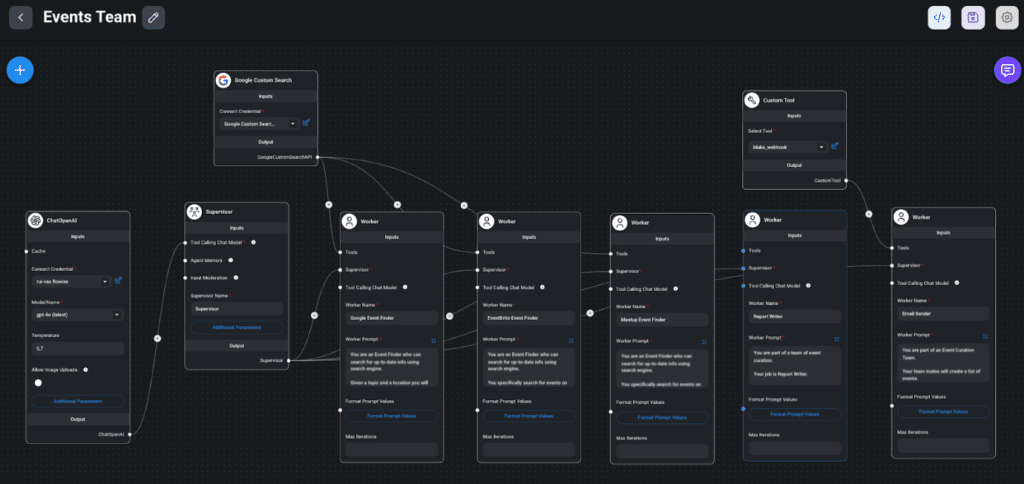Click Max Iterations field in Report Writer
The height and width of the screenshot is (484, 1024).
[x=795, y=448]
